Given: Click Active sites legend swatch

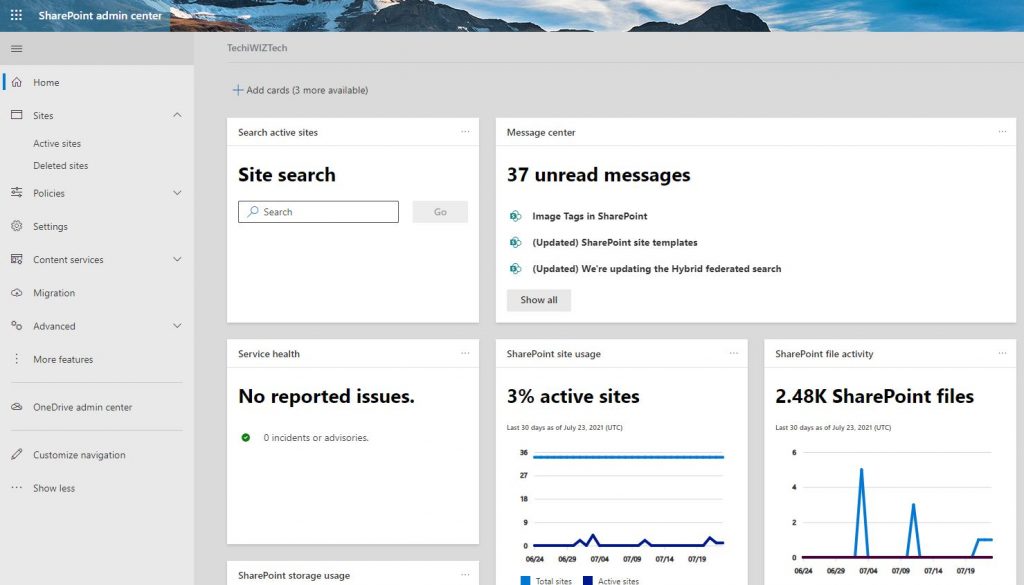Looking at the screenshot, I should (588, 580).
